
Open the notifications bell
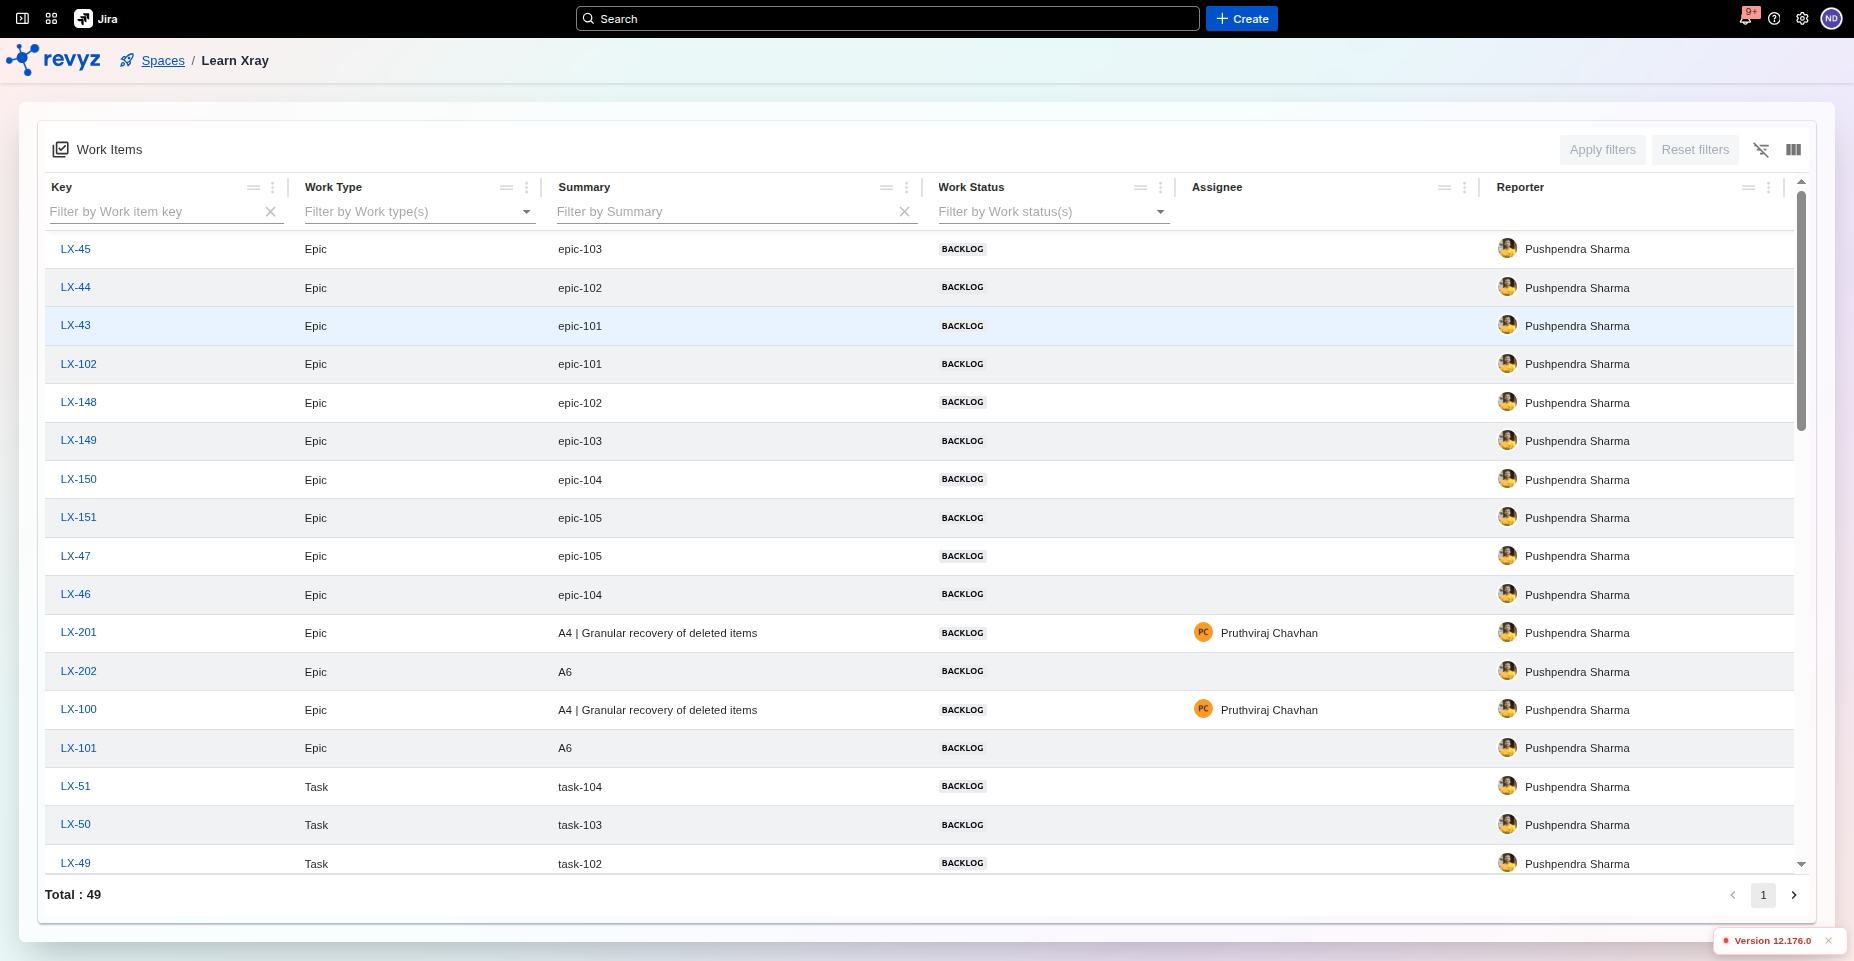coord(1746,19)
